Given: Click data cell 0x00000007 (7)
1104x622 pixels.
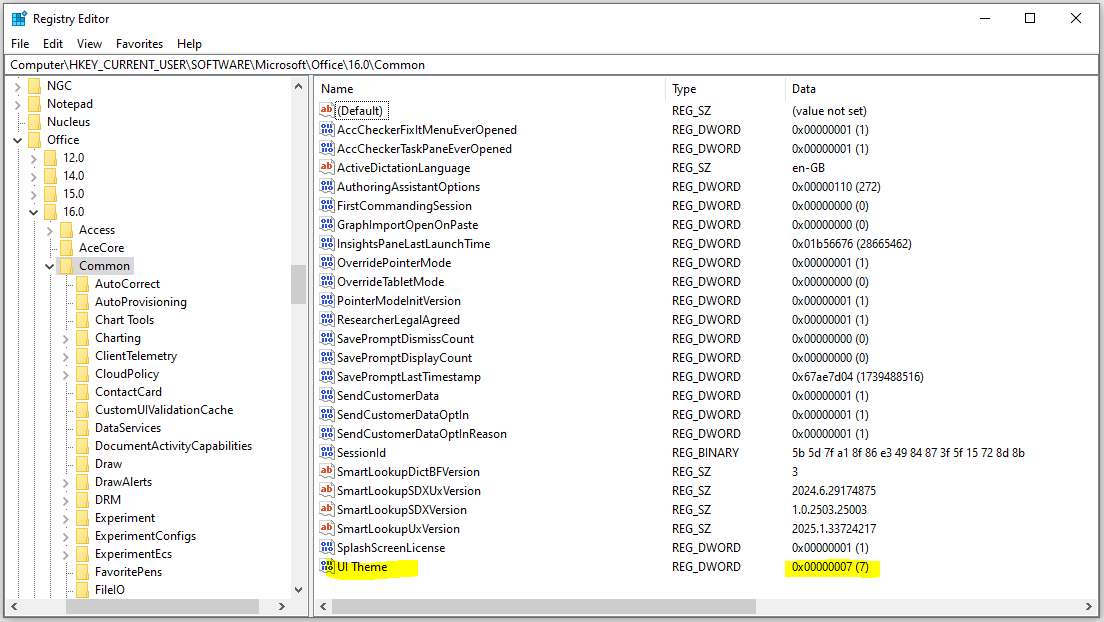Looking at the screenshot, I should [x=830, y=566].
